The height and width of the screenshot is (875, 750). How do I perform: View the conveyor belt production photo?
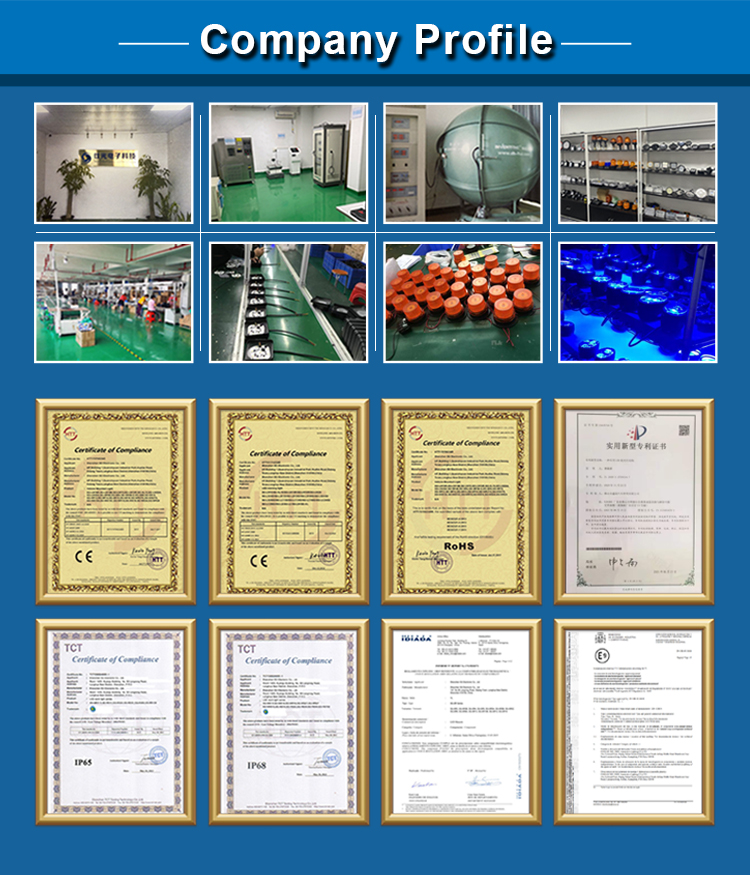(289, 302)
